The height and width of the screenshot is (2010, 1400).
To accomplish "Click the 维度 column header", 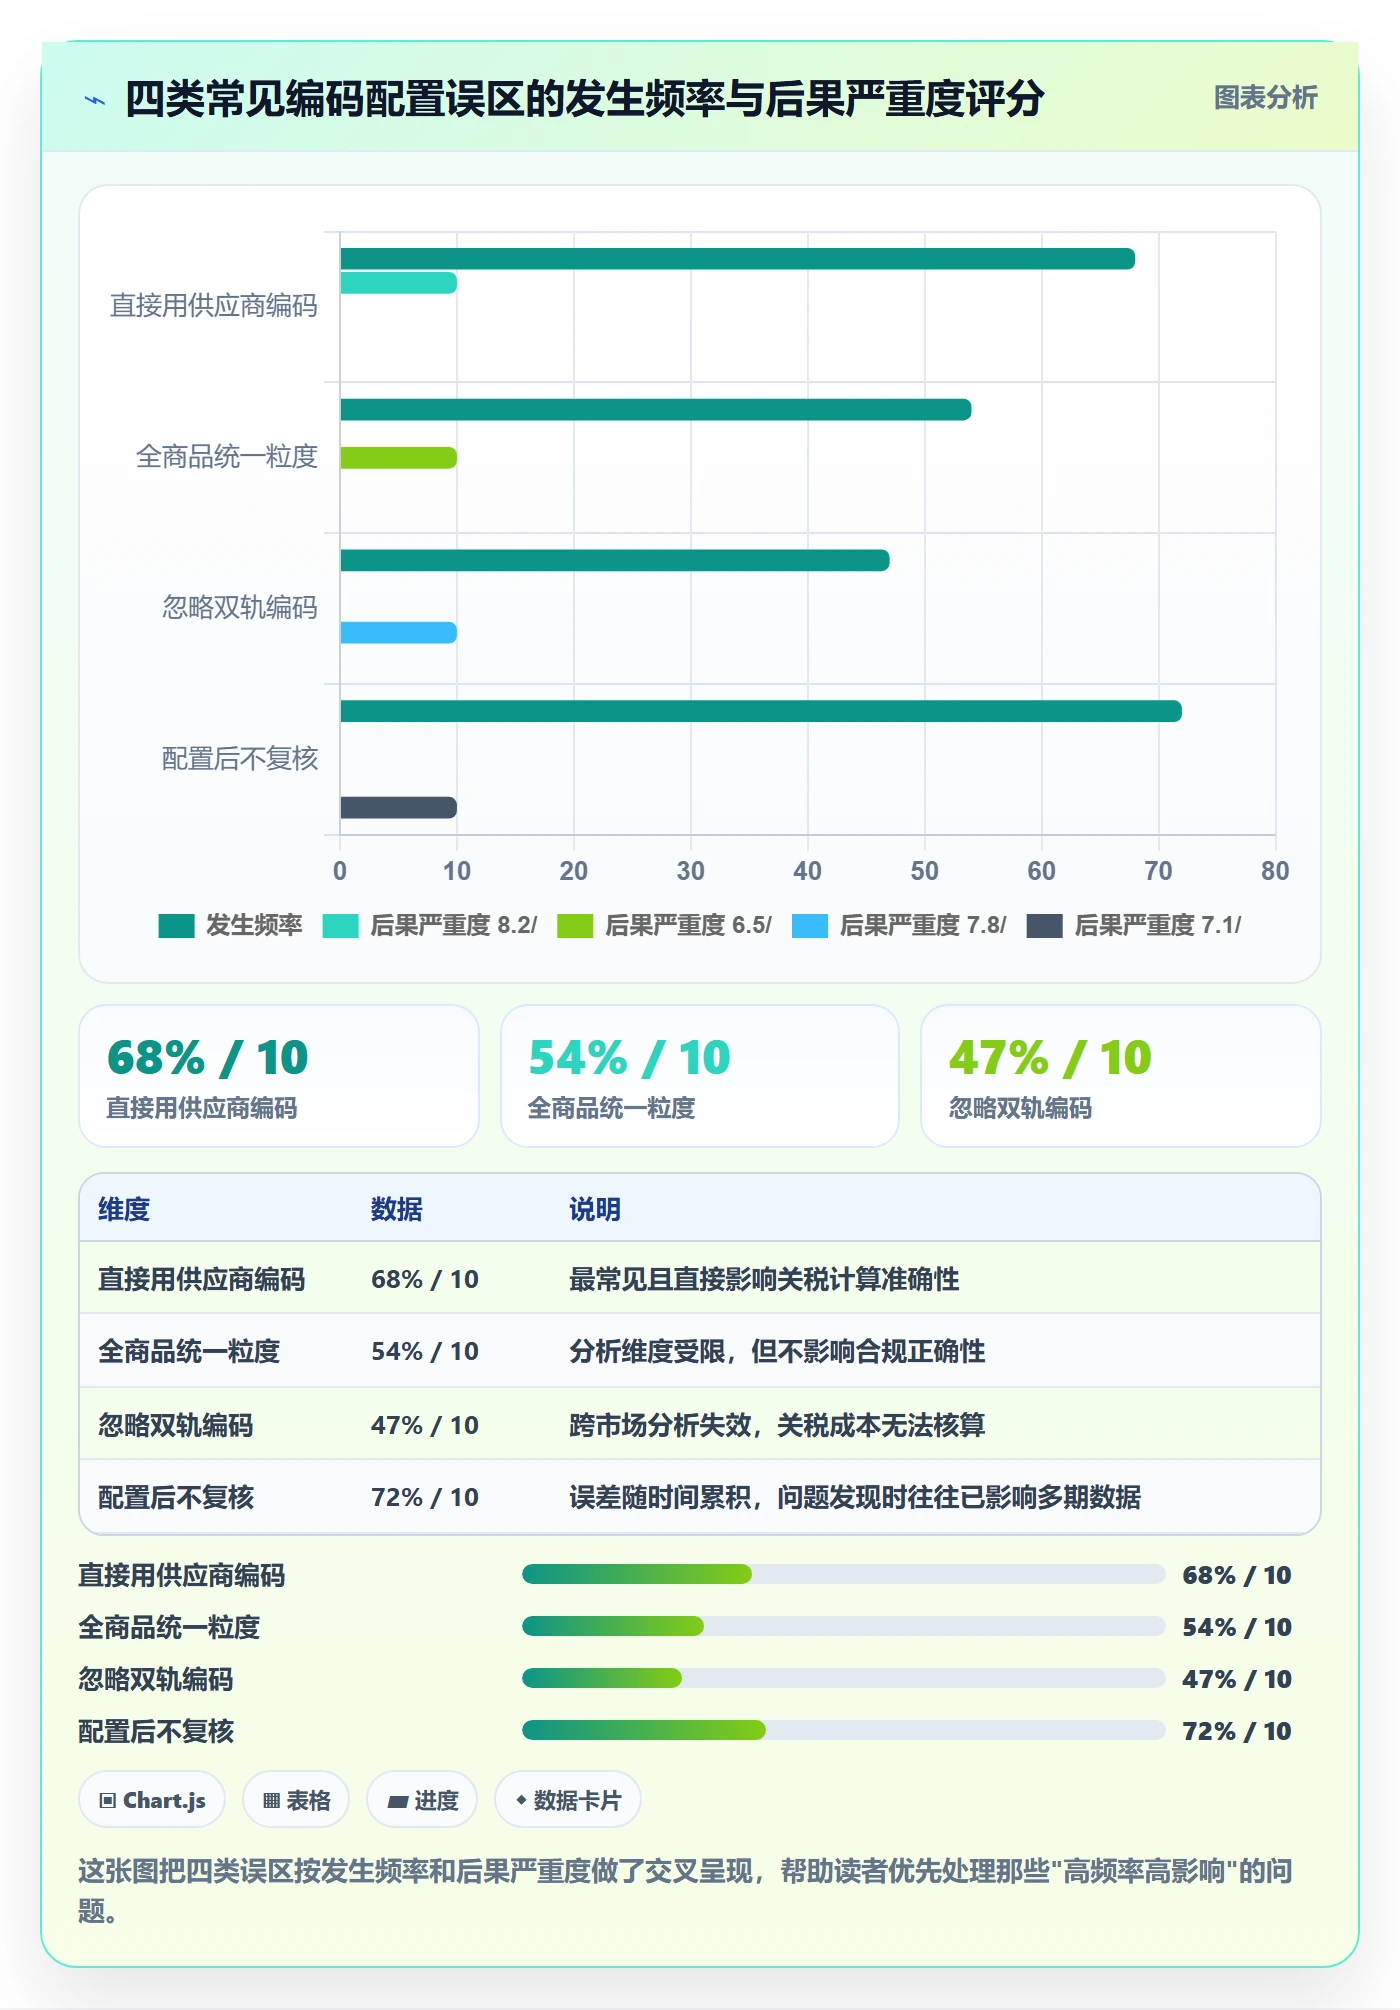I will (x=124, y=1210).
